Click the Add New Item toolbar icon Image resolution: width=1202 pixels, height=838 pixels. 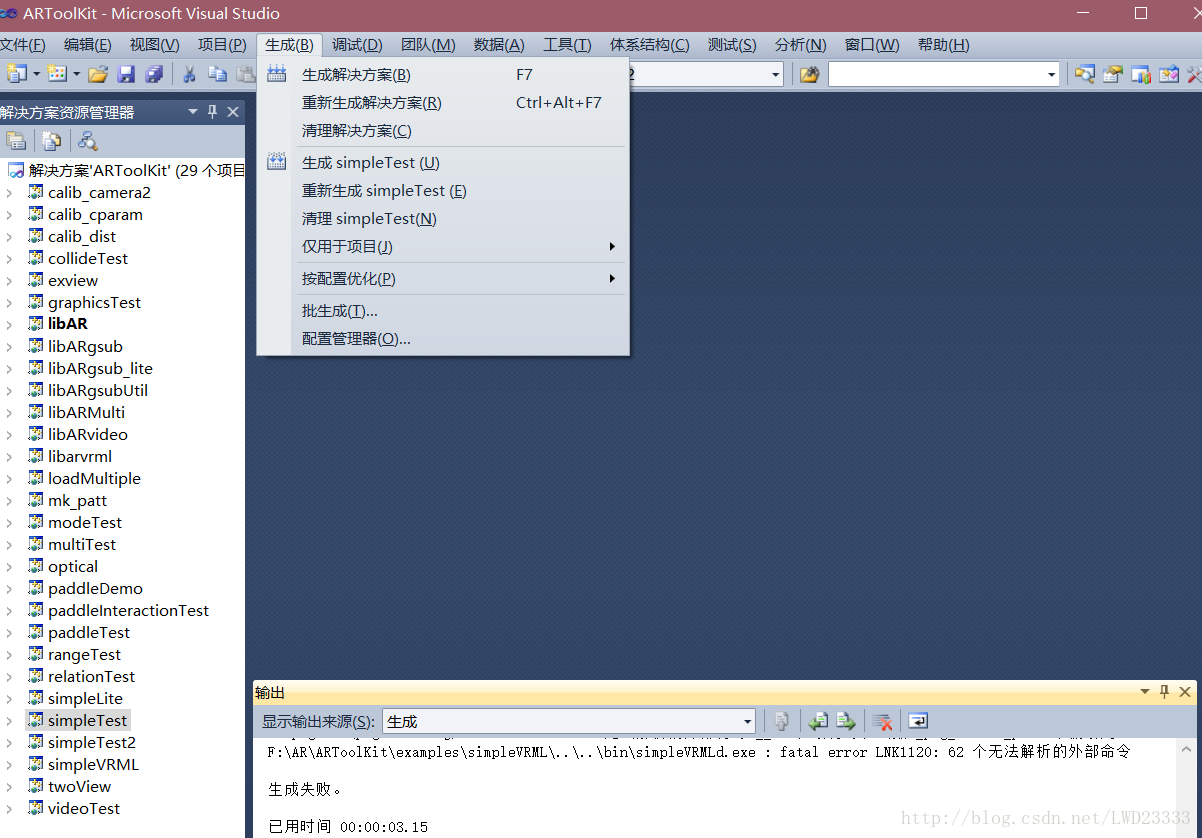pos(57,74)
